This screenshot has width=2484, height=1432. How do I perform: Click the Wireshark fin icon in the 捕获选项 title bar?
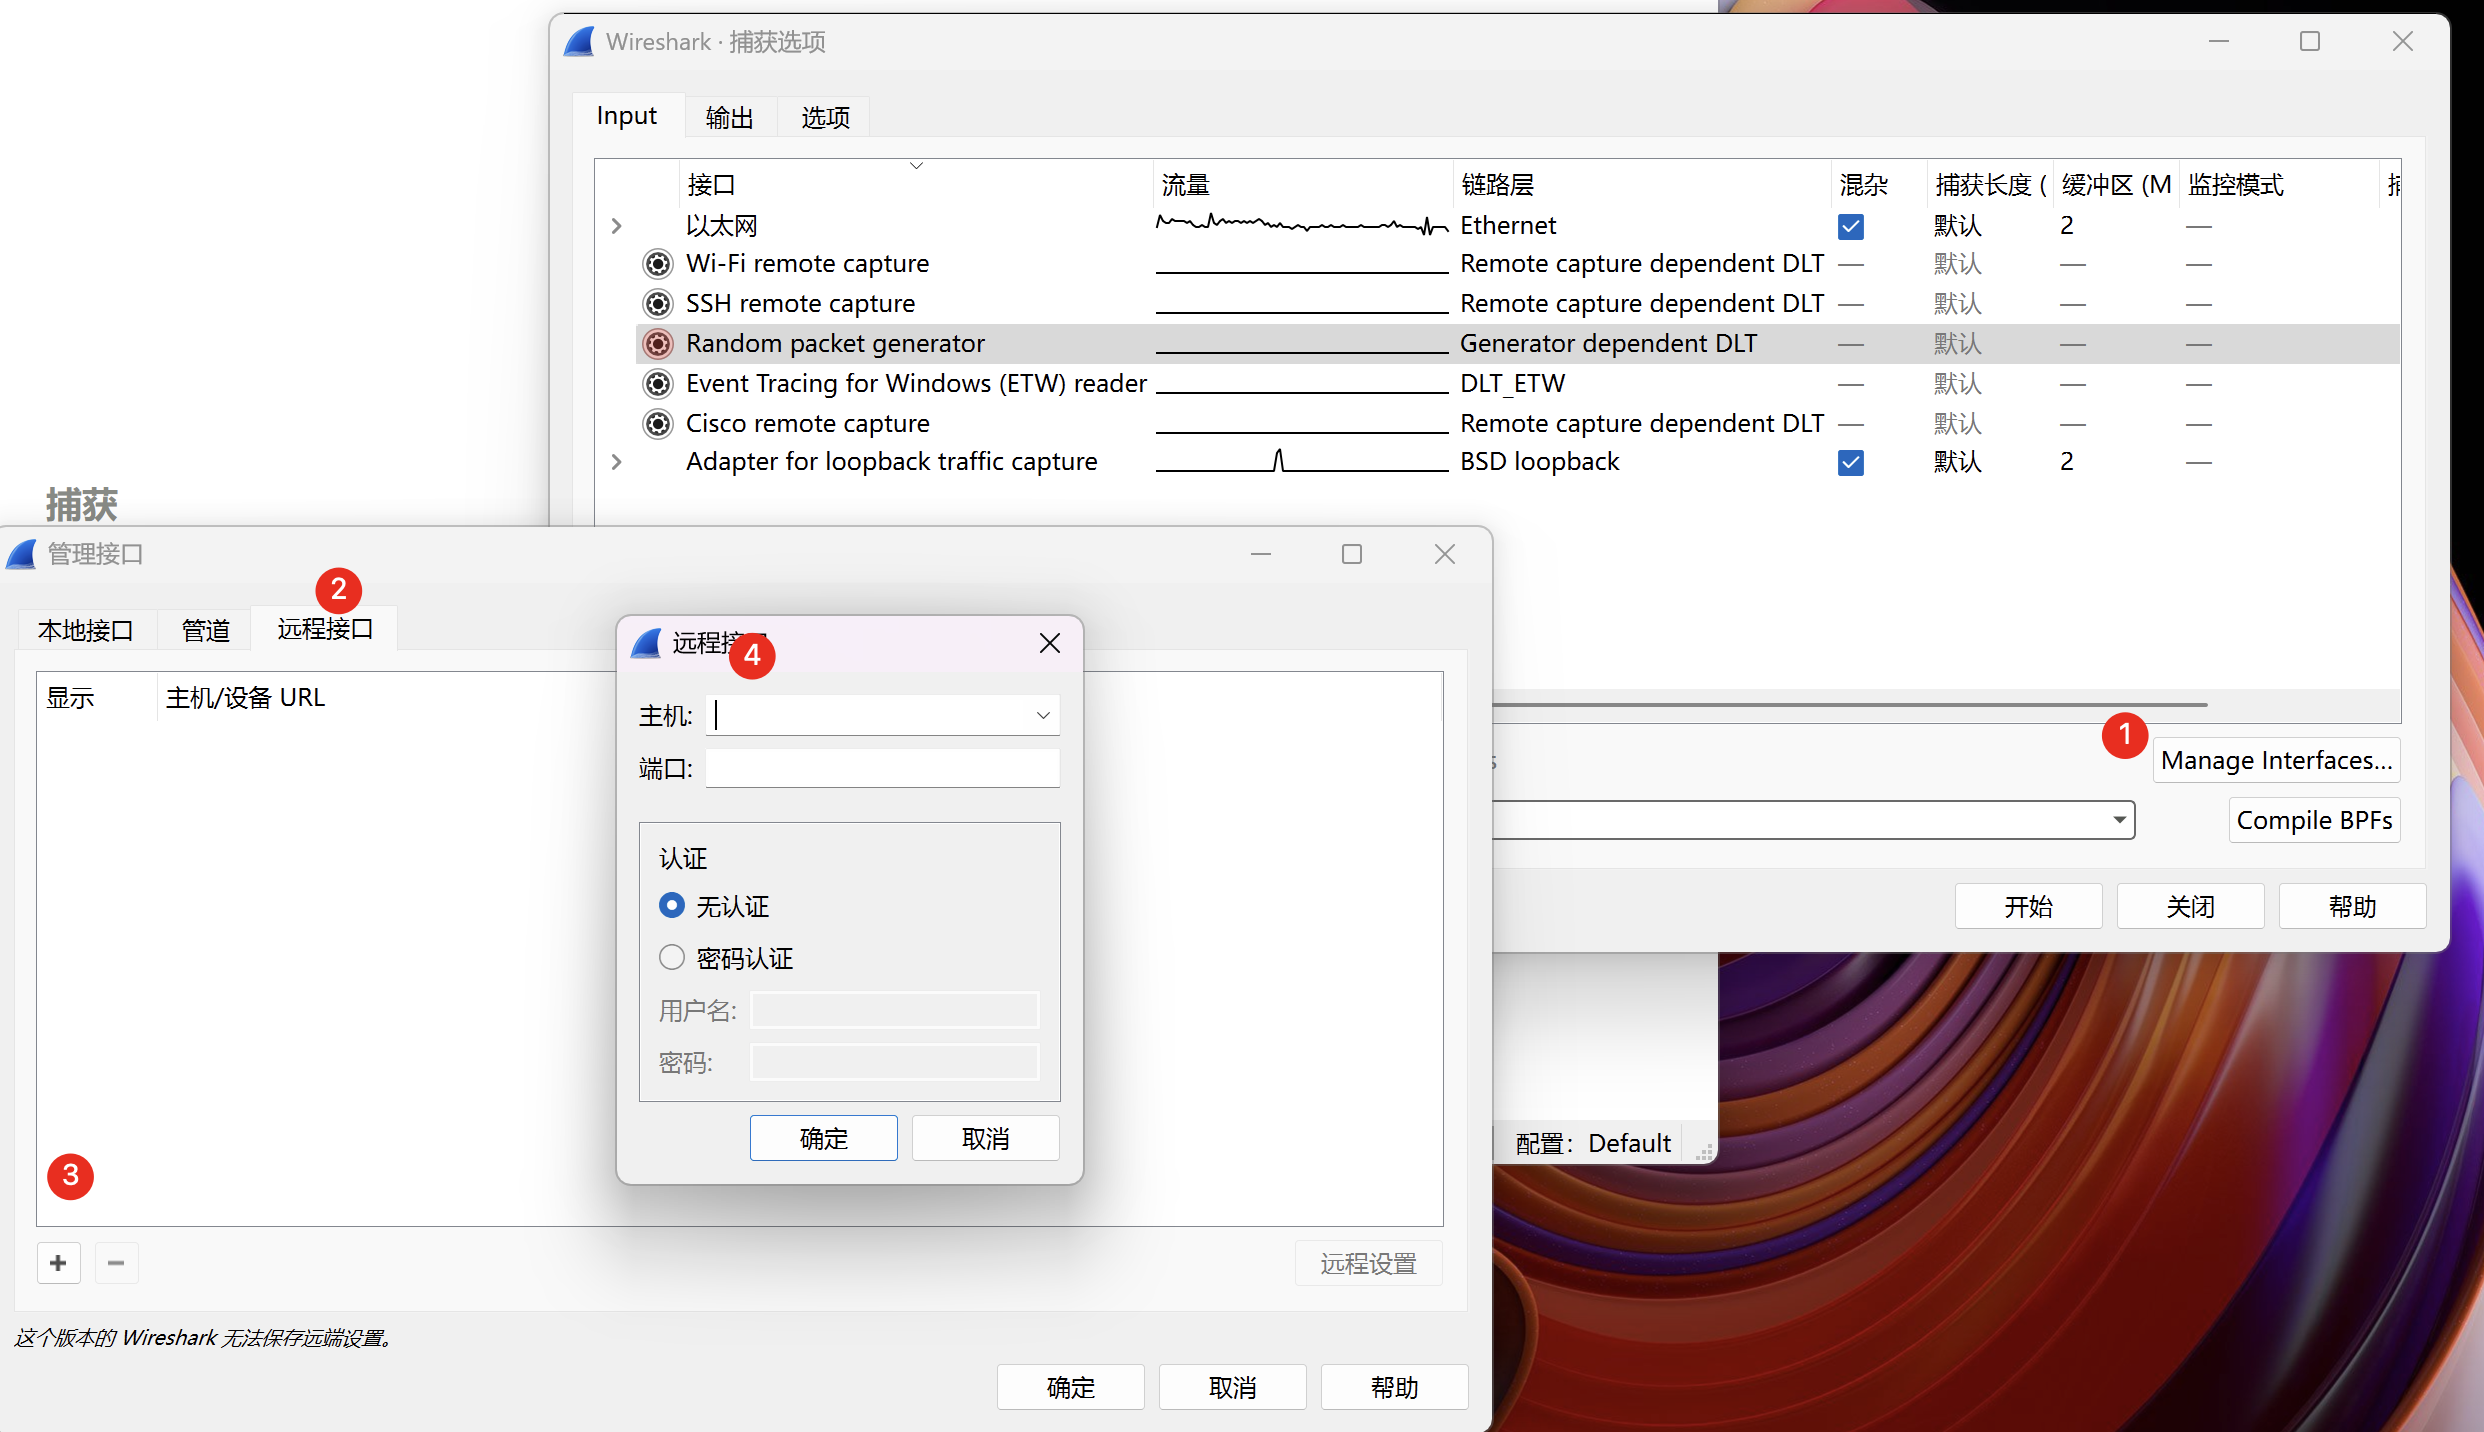point(580,42)
